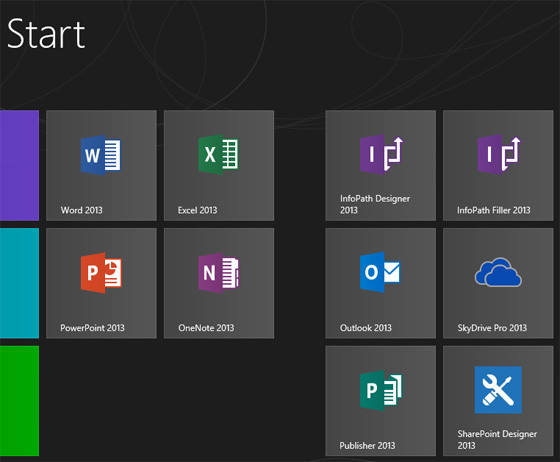Open the InfoPath Designer 2013 icon
The height and width of the screenshot is (462, 560).
click(x=381, y=155)
